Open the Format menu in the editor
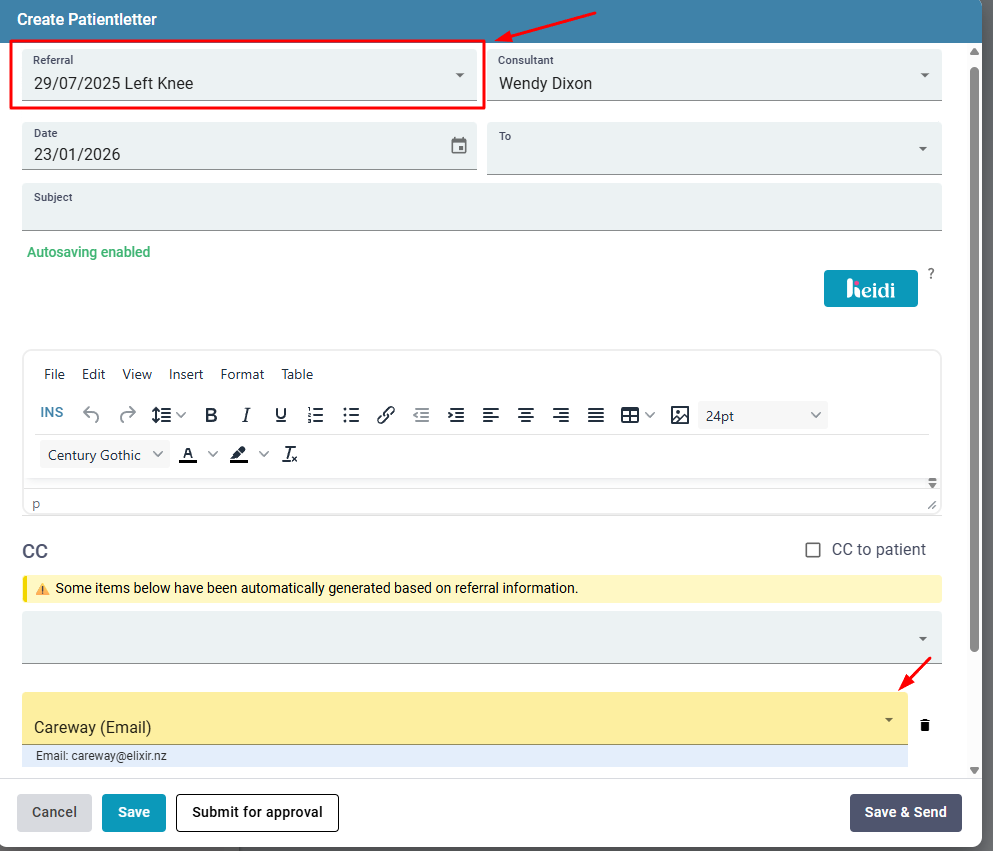Screen dimensions: 993x851 242,374
